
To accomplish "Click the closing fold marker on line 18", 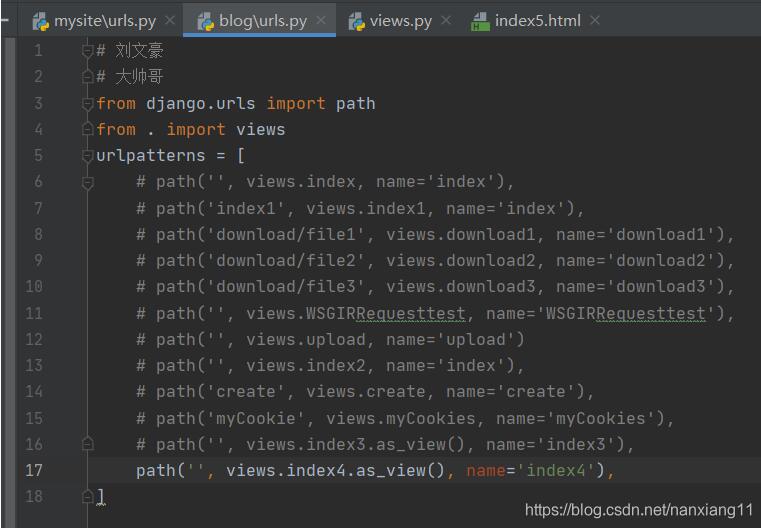I will (x=88, y=495).
